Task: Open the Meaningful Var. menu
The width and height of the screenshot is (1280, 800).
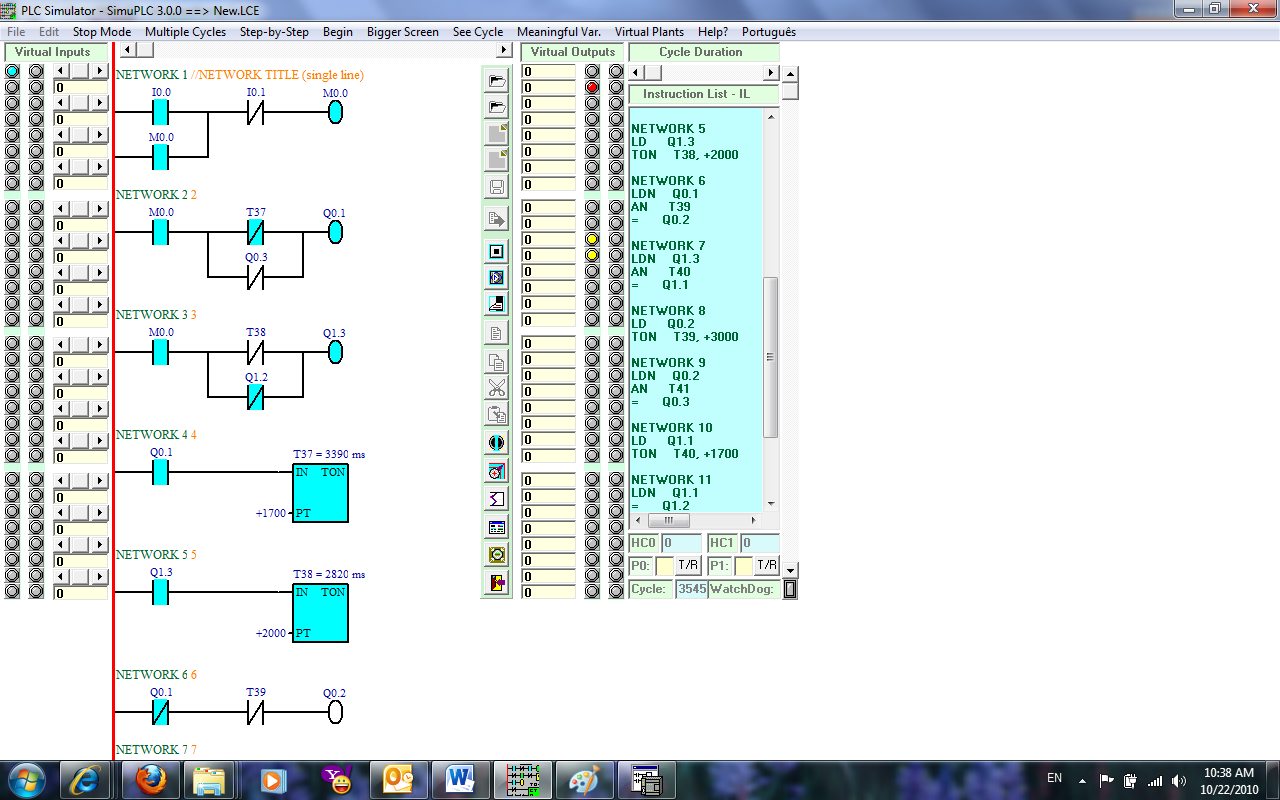Action: pyautogui.click(x=558, y=32)
